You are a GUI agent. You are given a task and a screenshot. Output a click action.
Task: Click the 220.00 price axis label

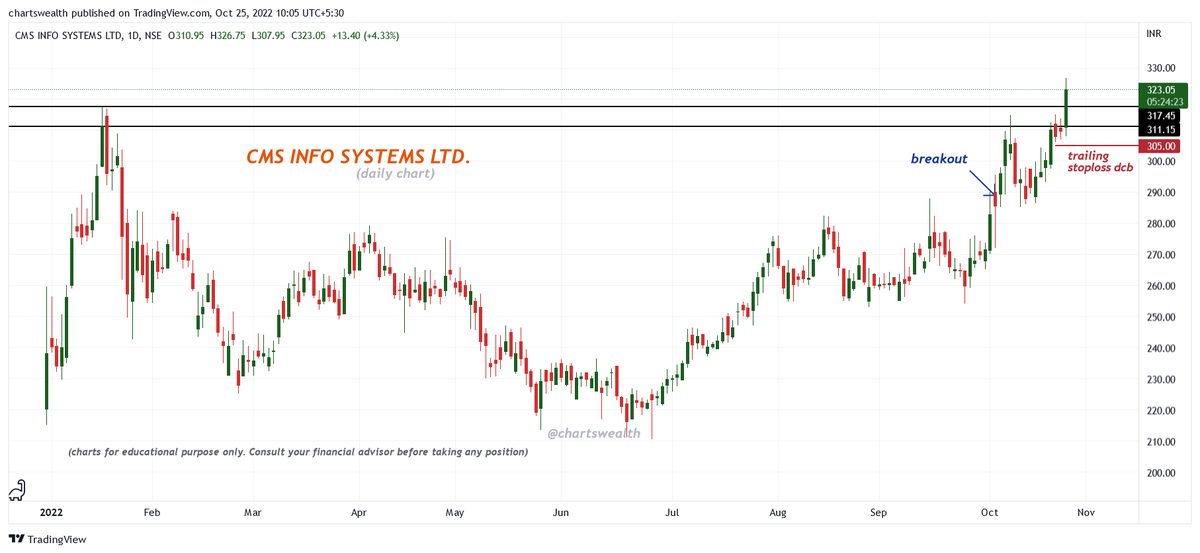tap(1160, 410)
